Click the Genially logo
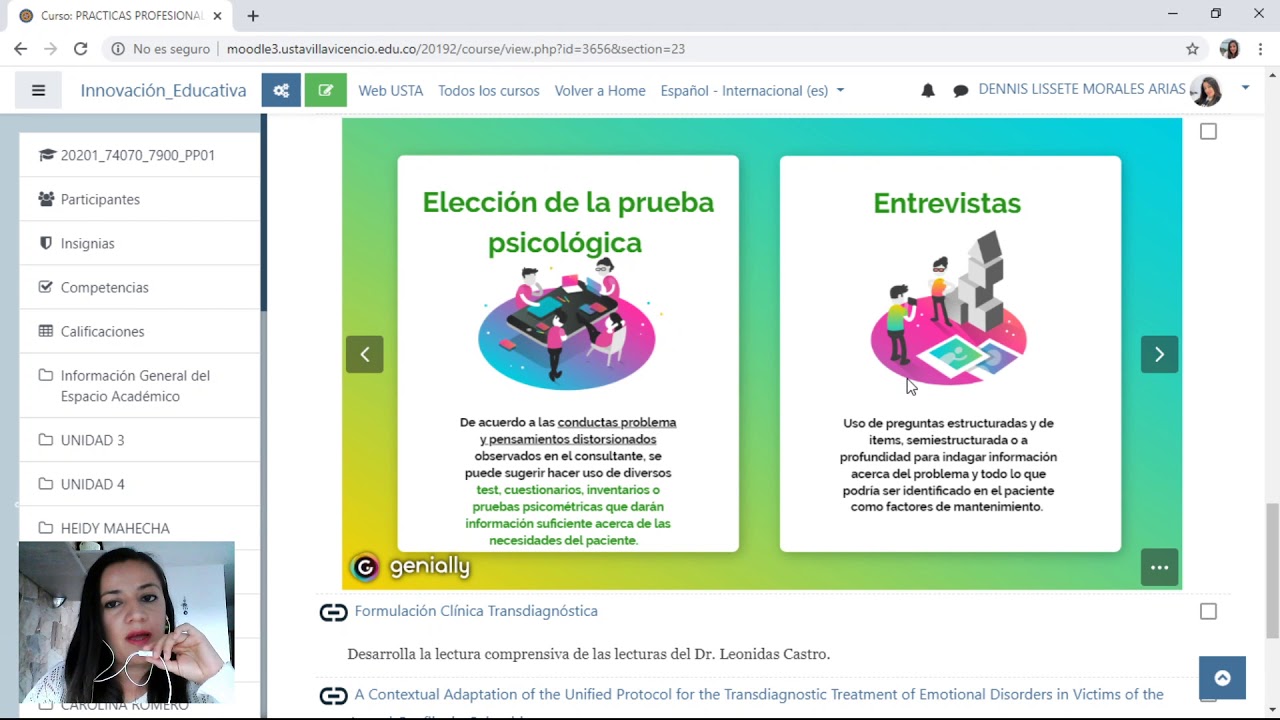 click(410, 567)
